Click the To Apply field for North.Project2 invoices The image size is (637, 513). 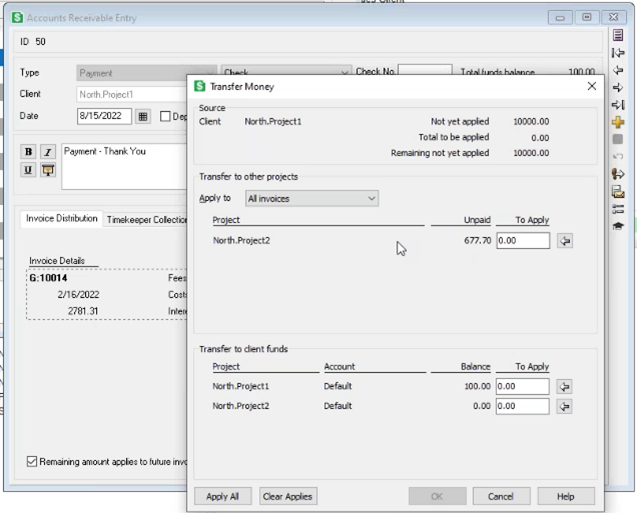tap(522, 241)
